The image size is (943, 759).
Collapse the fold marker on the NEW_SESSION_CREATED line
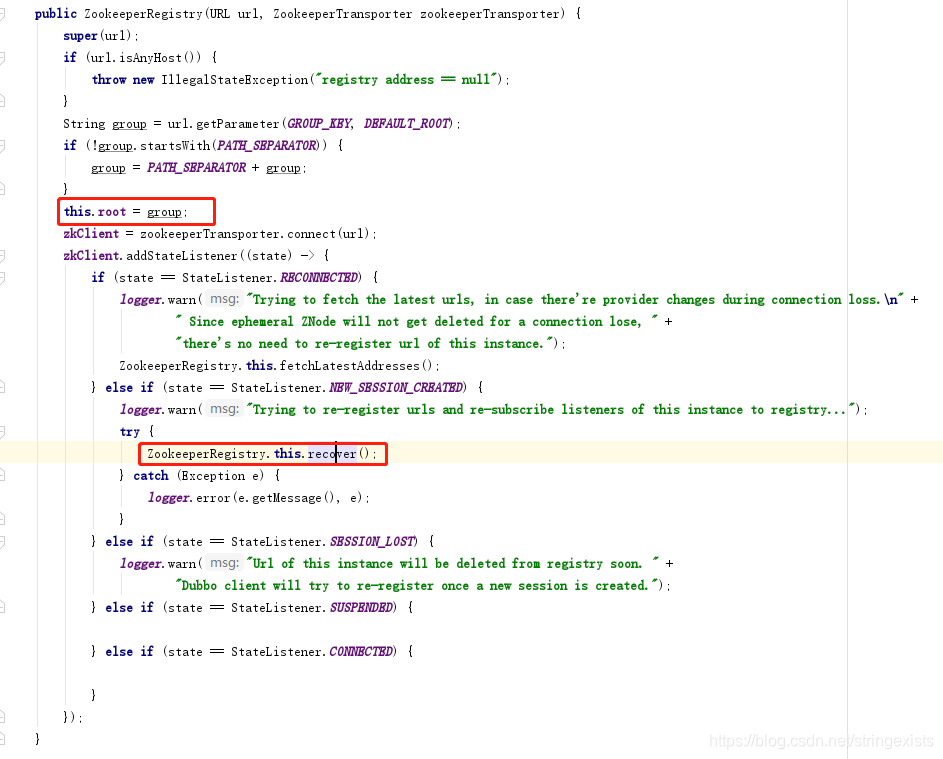click(2, 387)
